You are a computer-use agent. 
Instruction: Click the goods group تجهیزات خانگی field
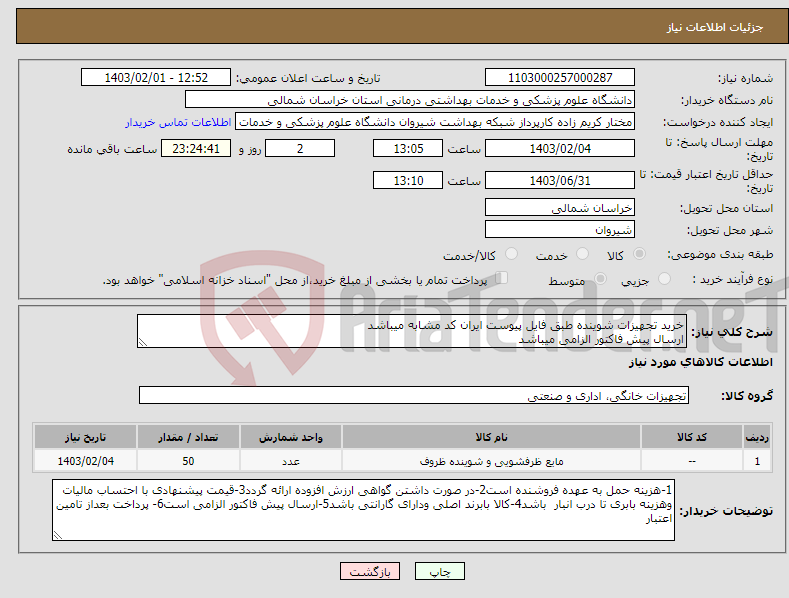click(414, 396)
